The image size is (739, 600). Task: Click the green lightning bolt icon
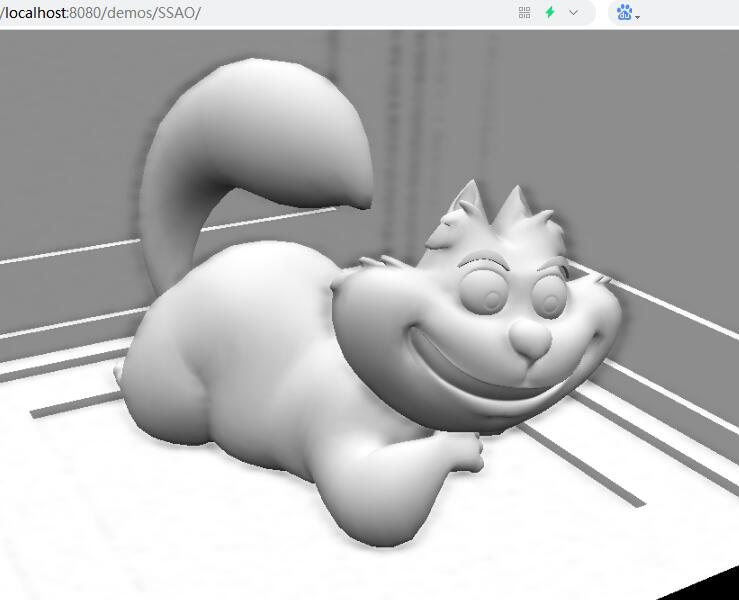pos(550,12)
